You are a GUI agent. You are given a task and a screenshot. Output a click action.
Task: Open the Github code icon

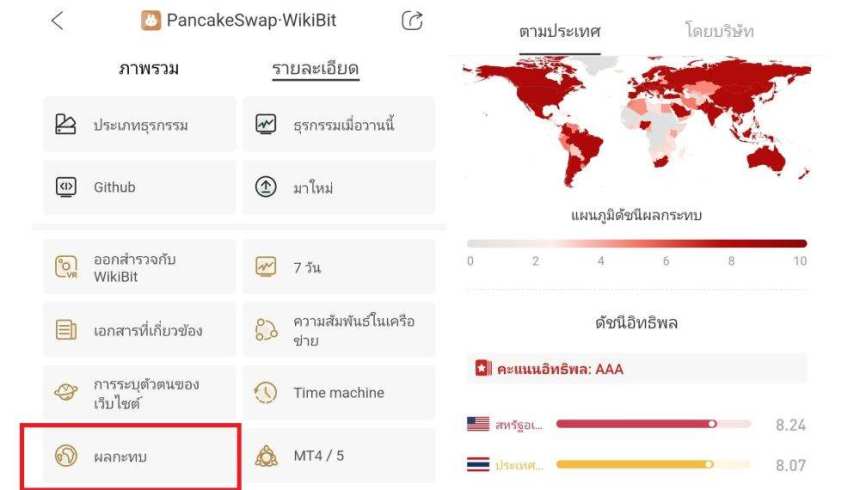coord(66,187)
